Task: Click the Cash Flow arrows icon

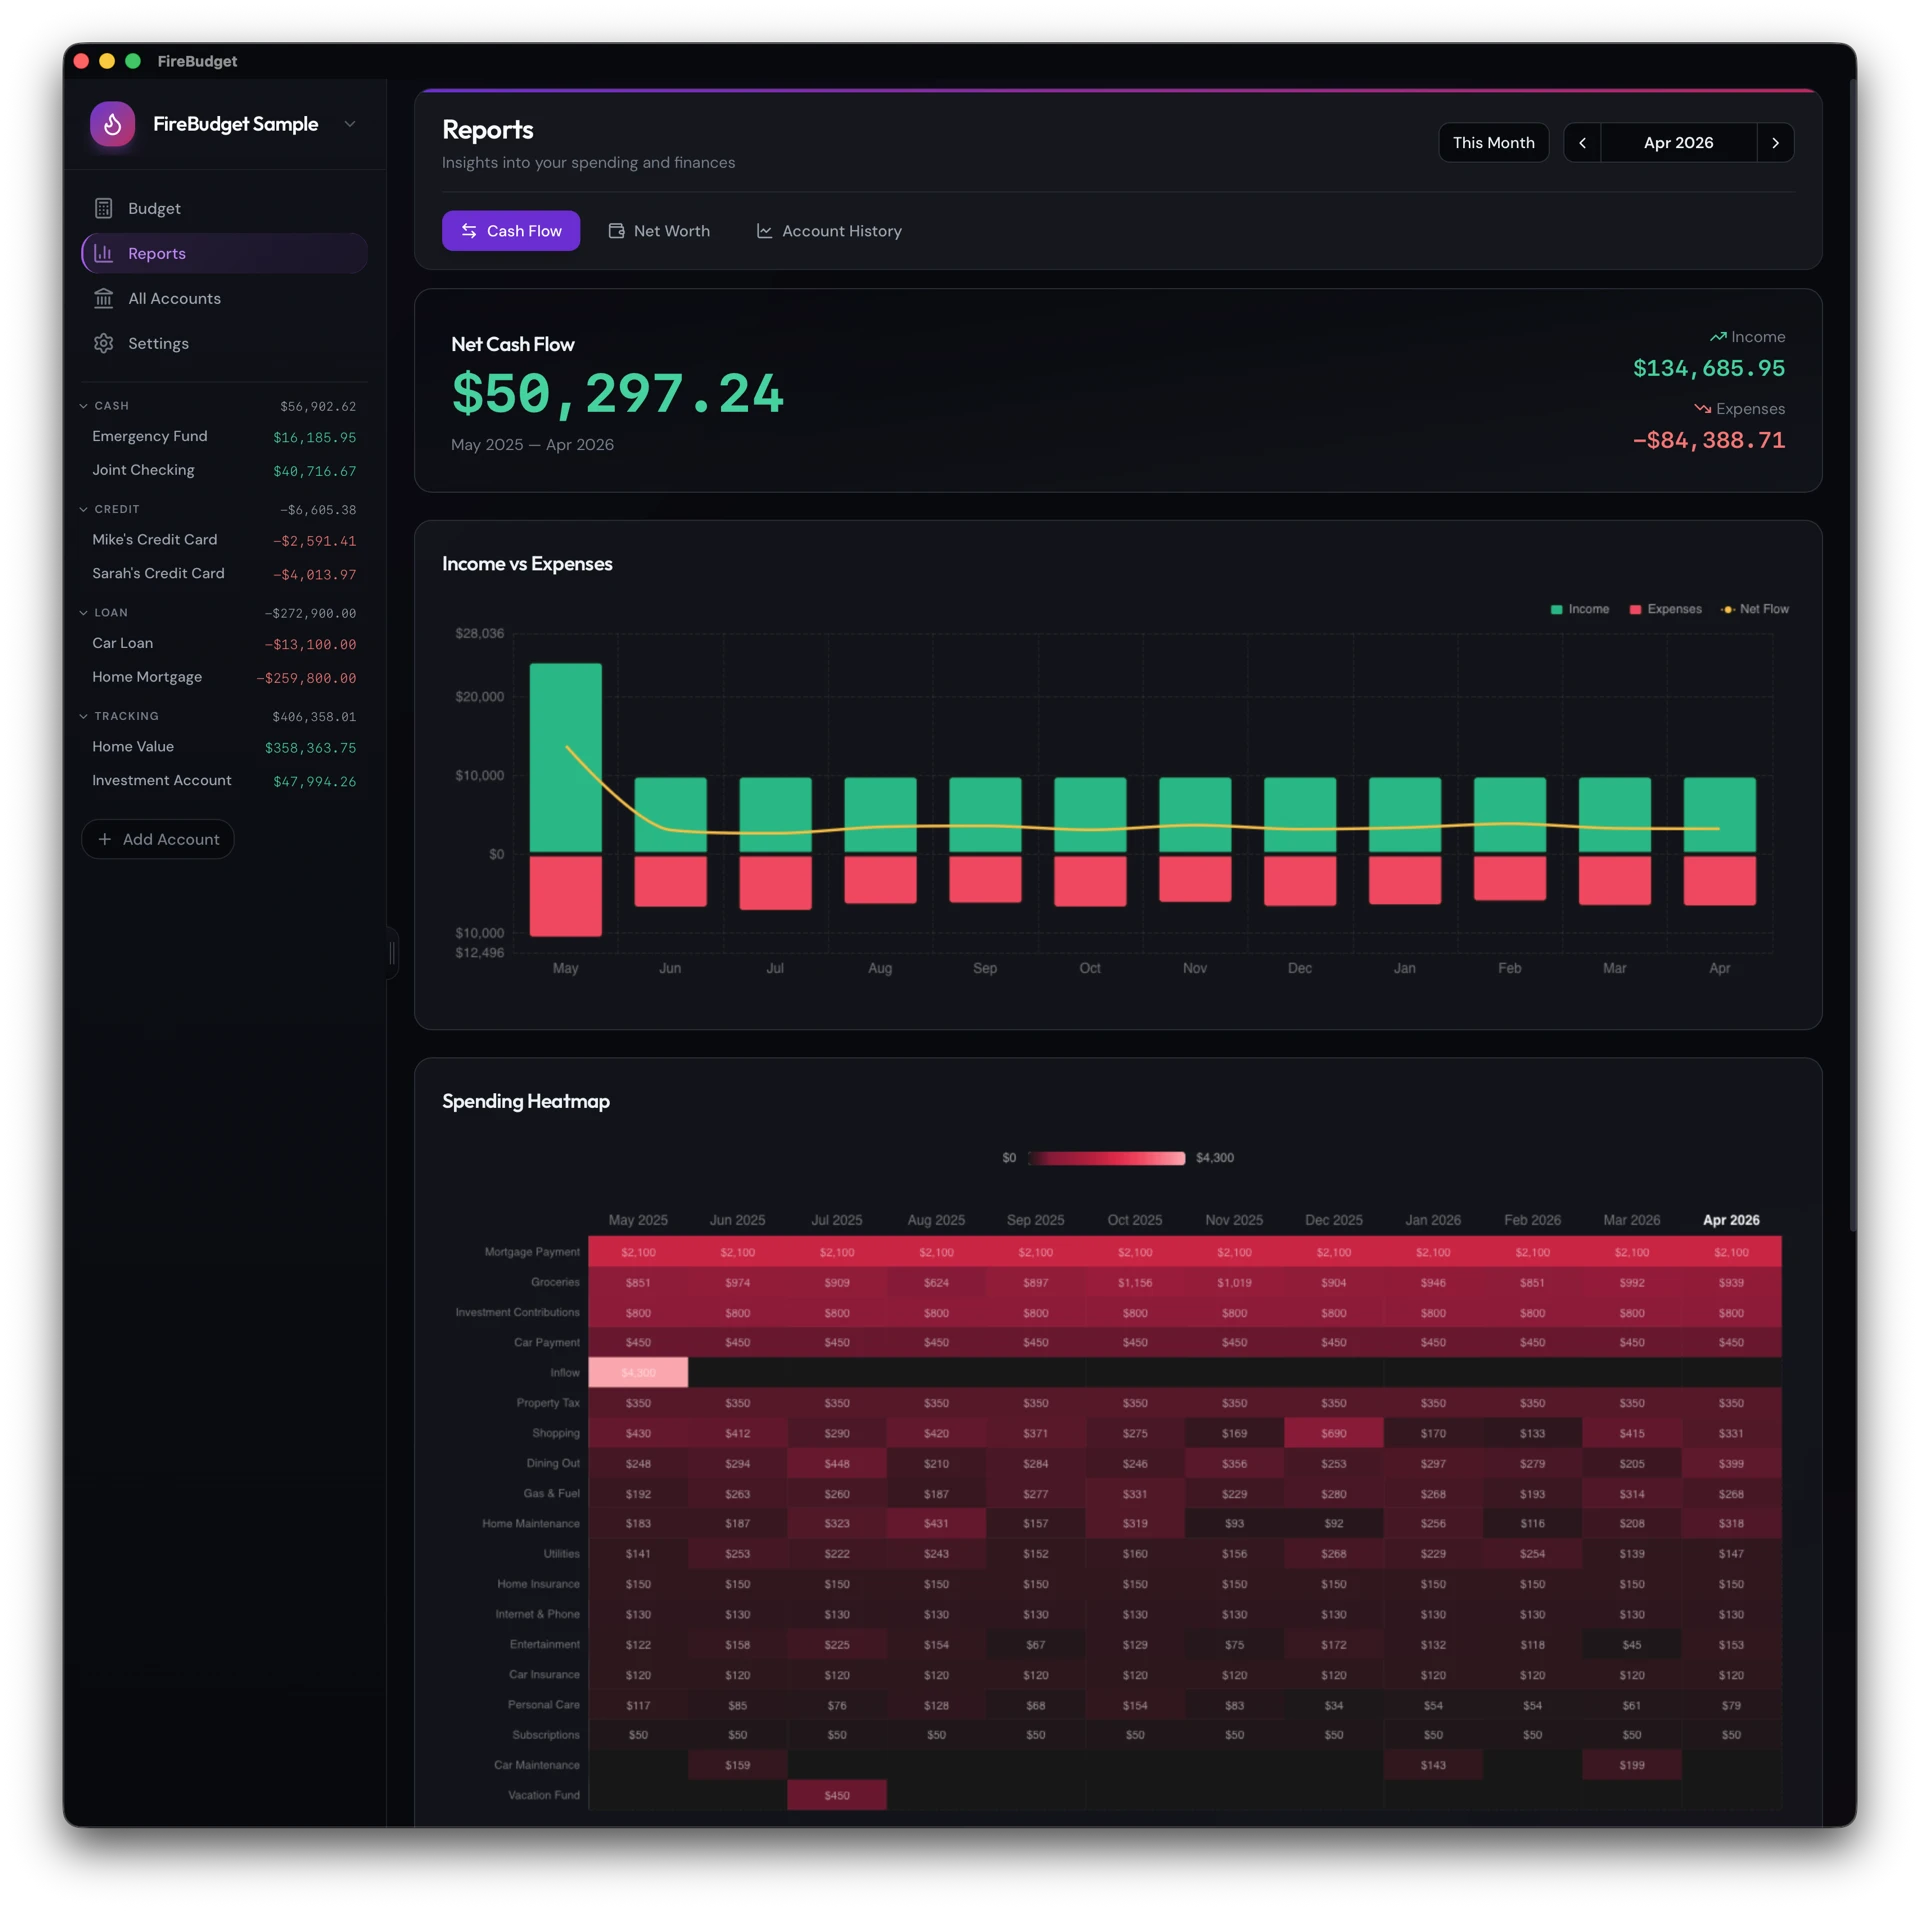Action: 470,230
